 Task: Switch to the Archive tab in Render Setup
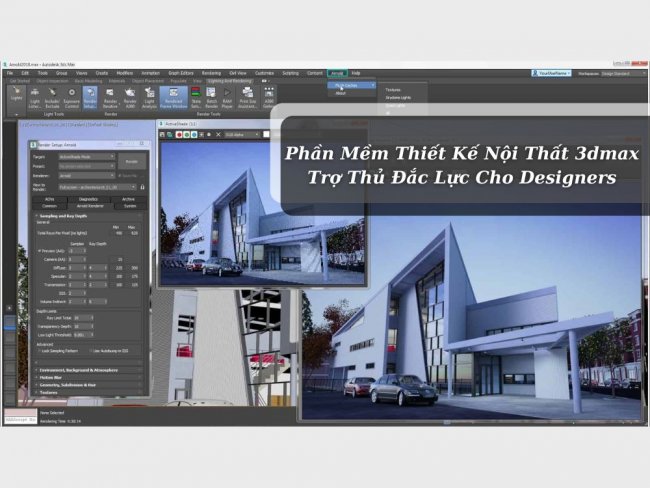128,199
